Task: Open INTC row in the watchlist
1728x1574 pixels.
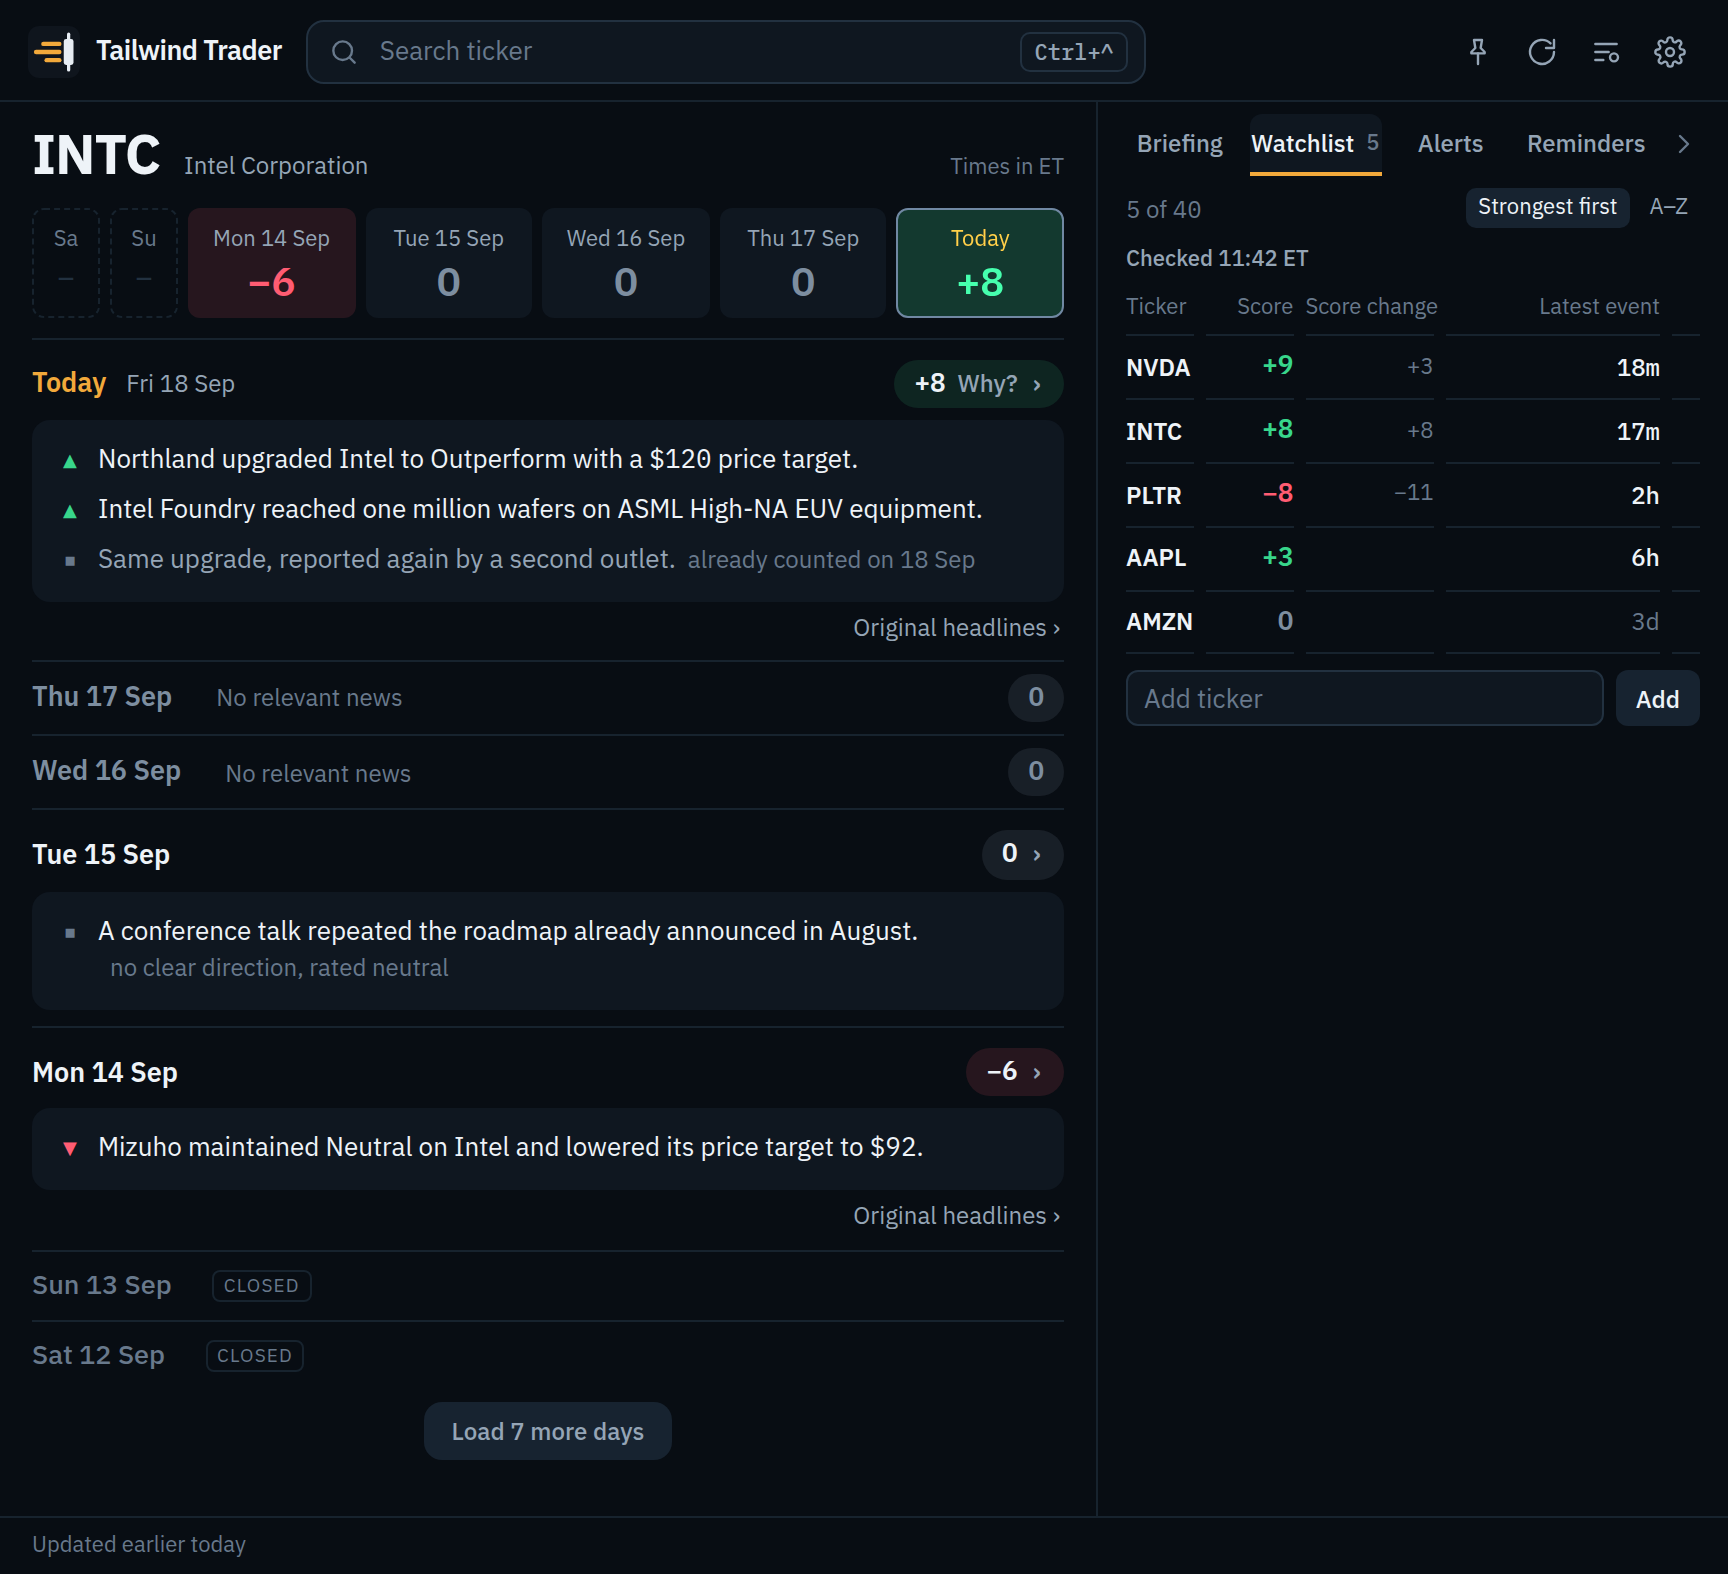Action: coord(1412,431)
